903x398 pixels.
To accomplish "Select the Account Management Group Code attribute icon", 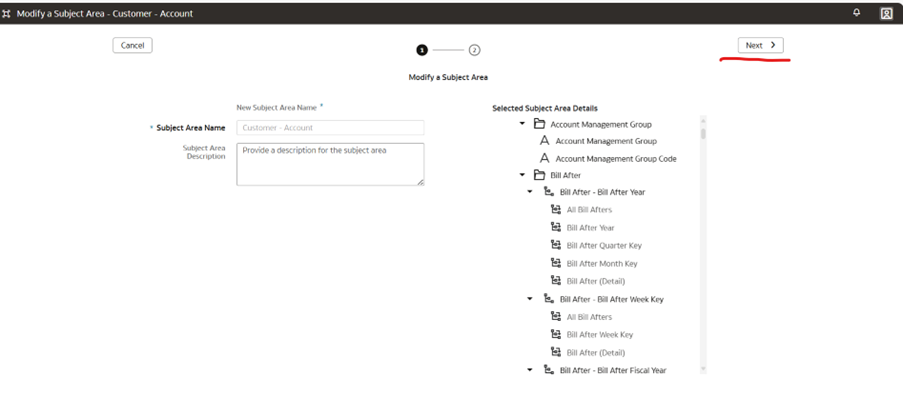I will pyautogui.click(x=544, y=158).
